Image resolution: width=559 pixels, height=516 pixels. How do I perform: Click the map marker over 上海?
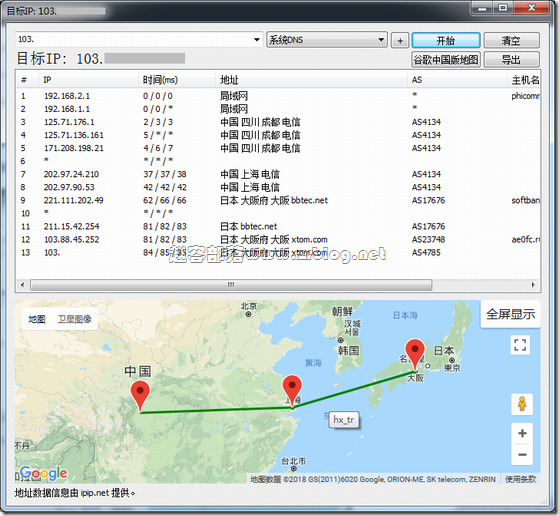(x=292, y=390)
